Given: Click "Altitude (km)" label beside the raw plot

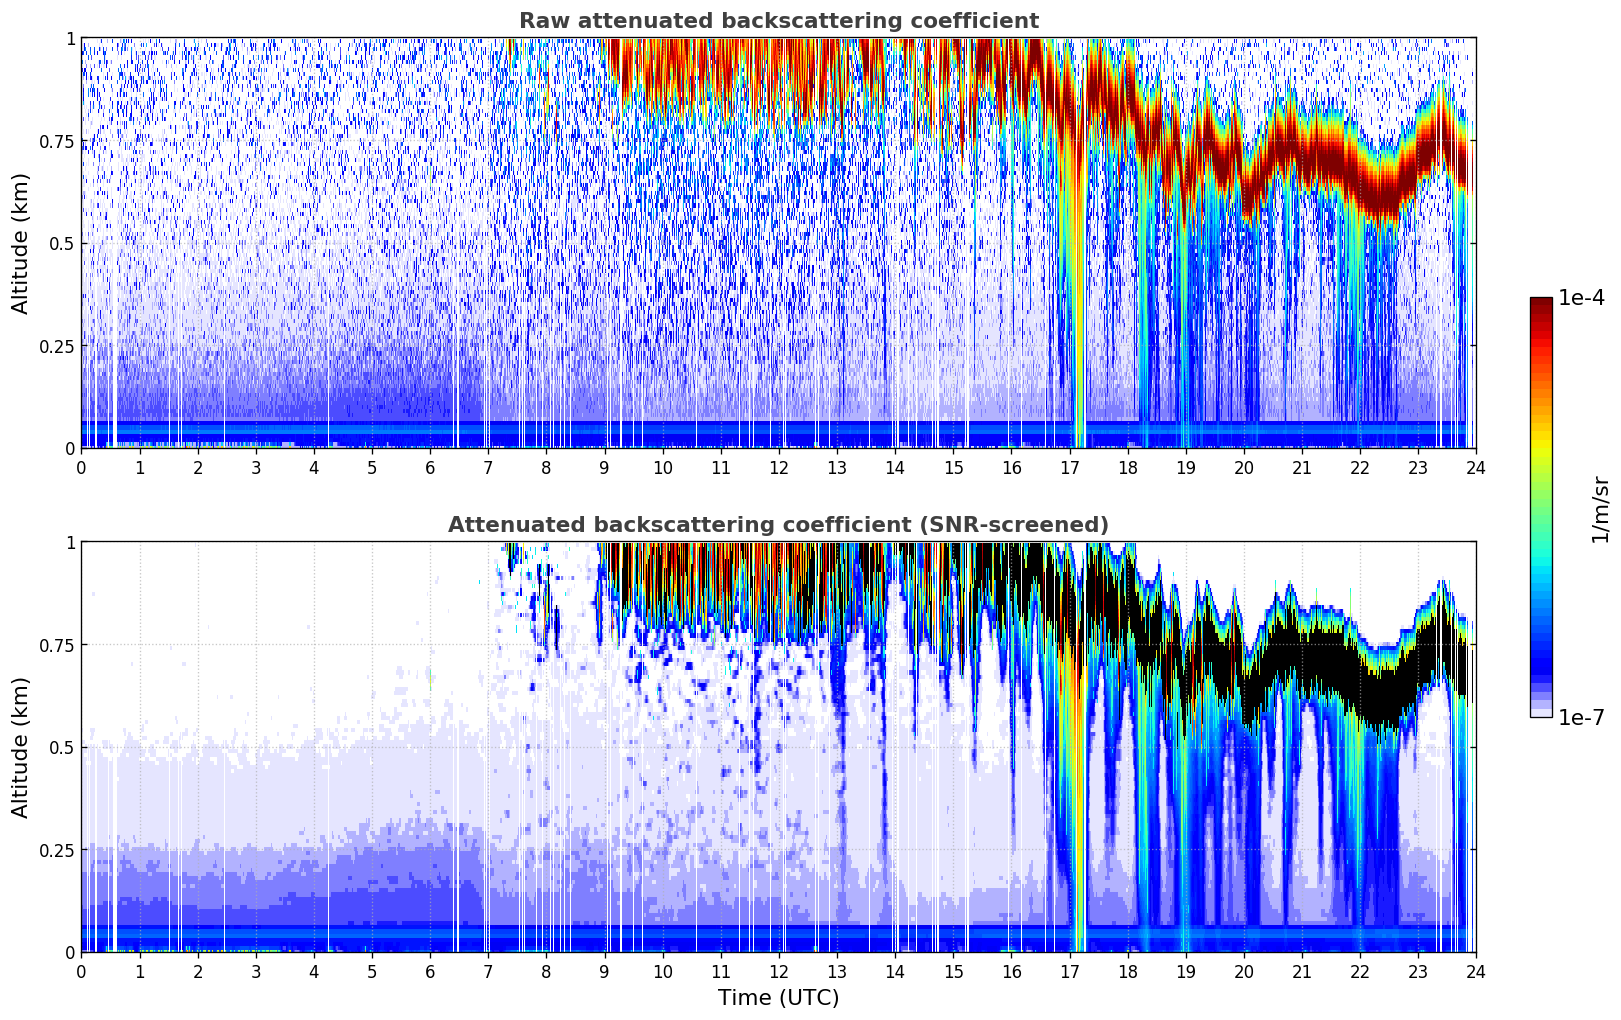Looking at the screenshot, I should tap(21, 243).
